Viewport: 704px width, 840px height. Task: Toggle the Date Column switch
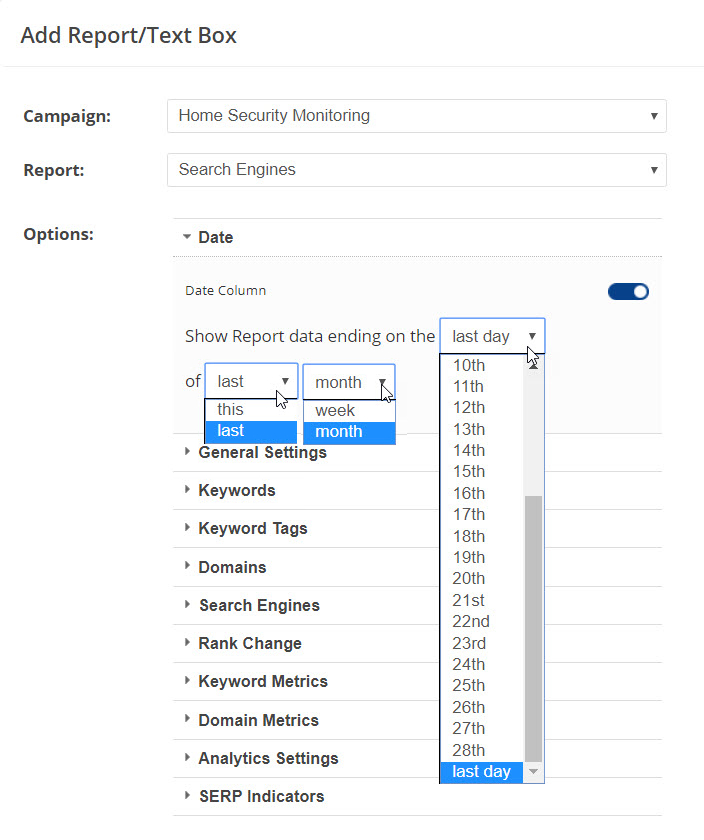click(x=628, y=292)
